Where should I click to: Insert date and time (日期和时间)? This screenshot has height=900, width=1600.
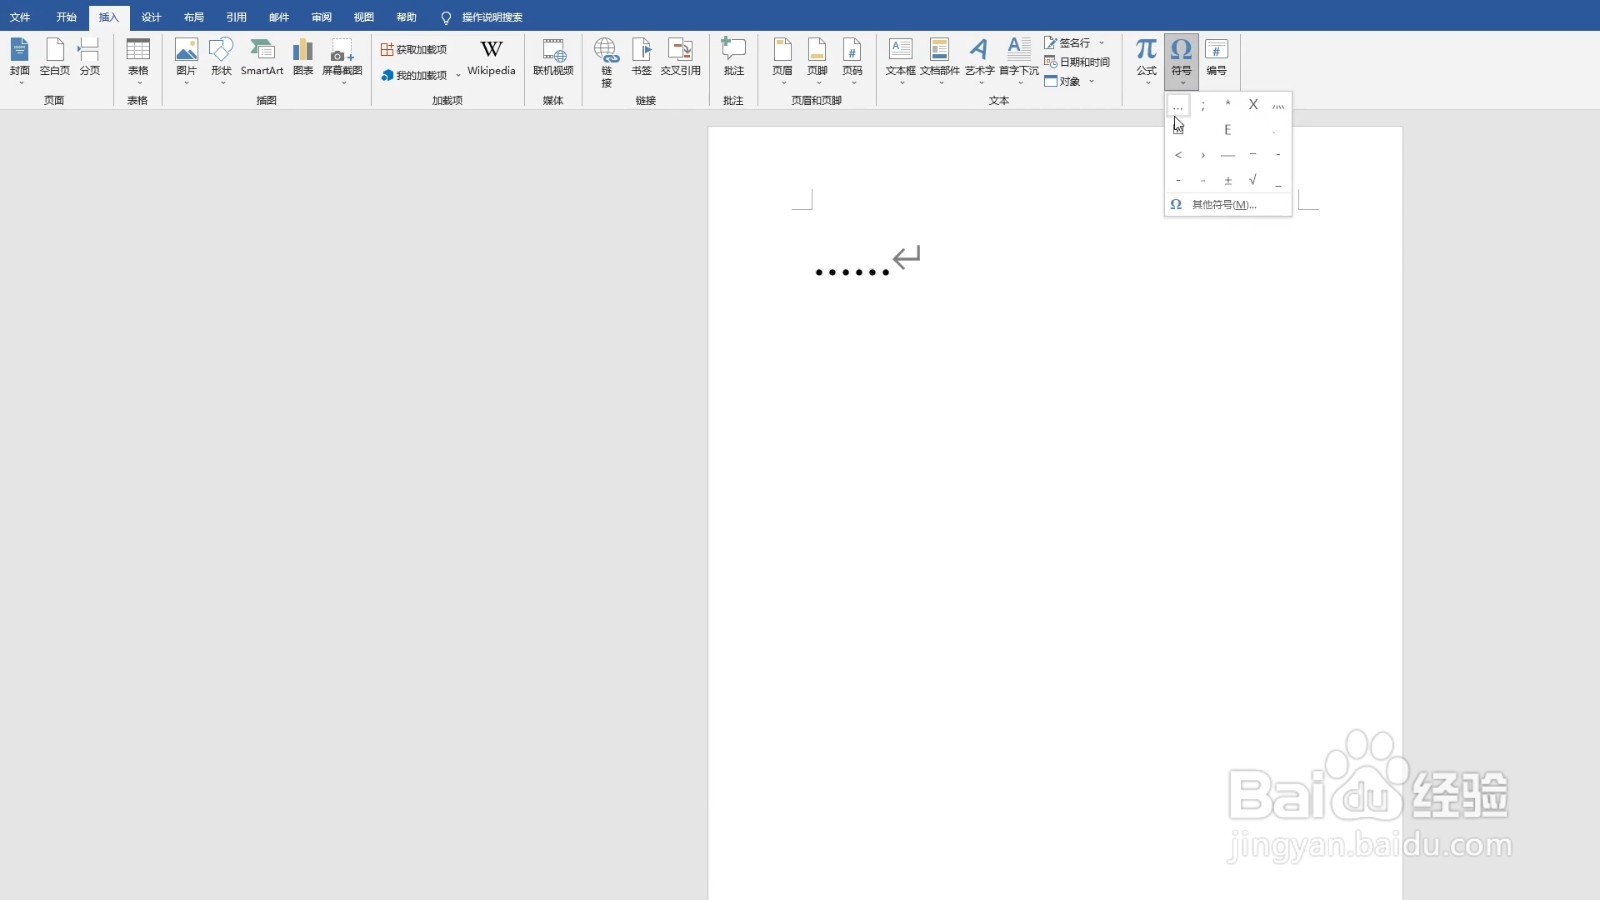click(x=1077, y=62)
